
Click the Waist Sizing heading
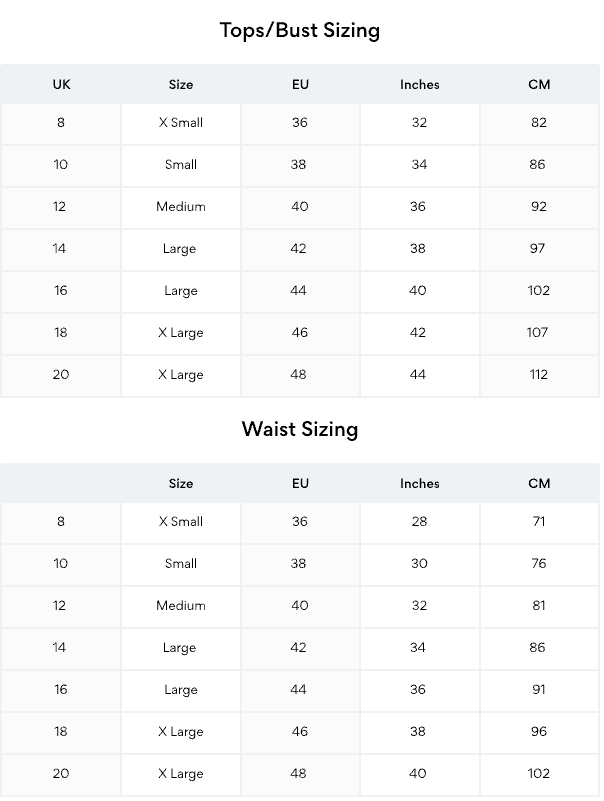pyautogui.click(x=300, y=429)
